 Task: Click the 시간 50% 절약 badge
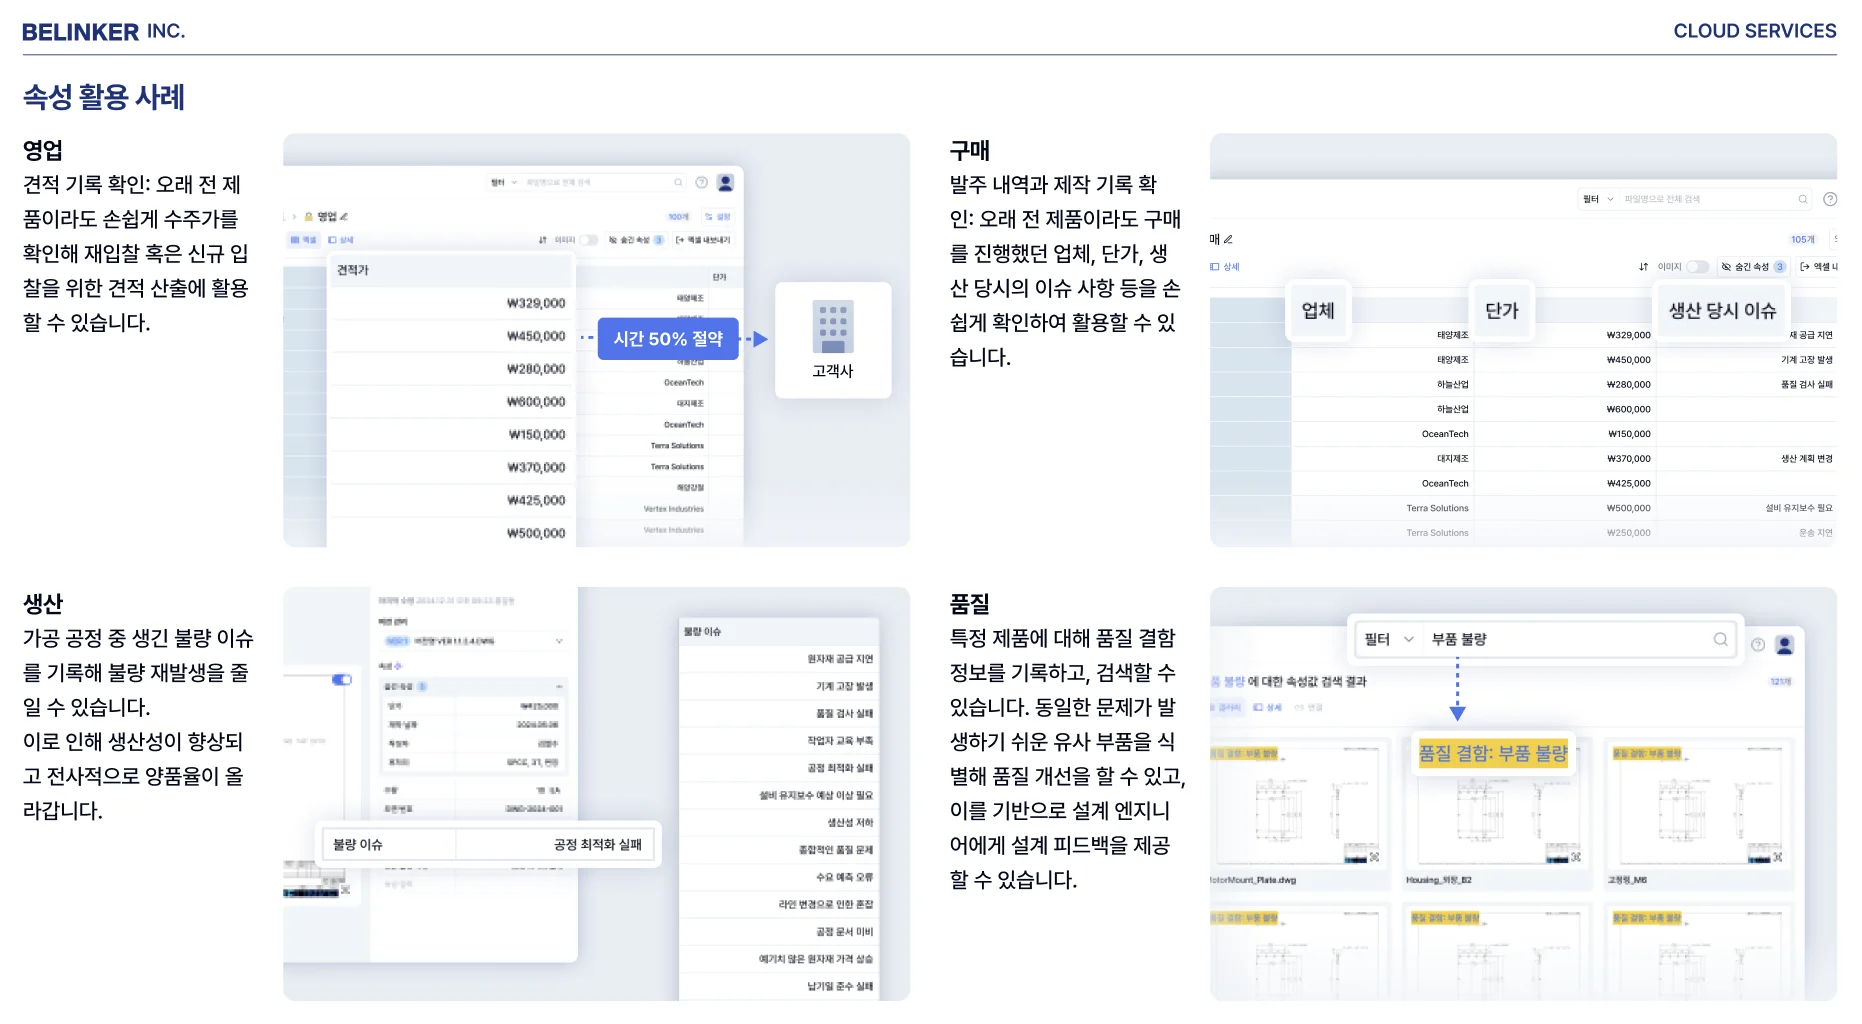pos(668,339)
